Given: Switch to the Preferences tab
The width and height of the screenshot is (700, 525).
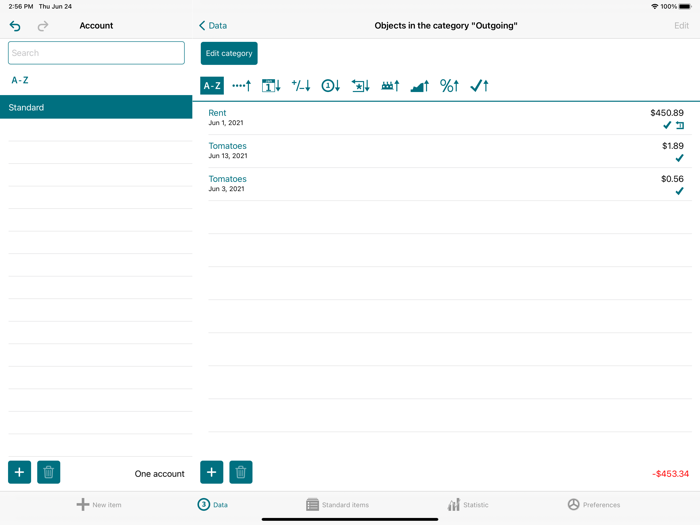Looking at the screenshot, I should click(594, 504).
